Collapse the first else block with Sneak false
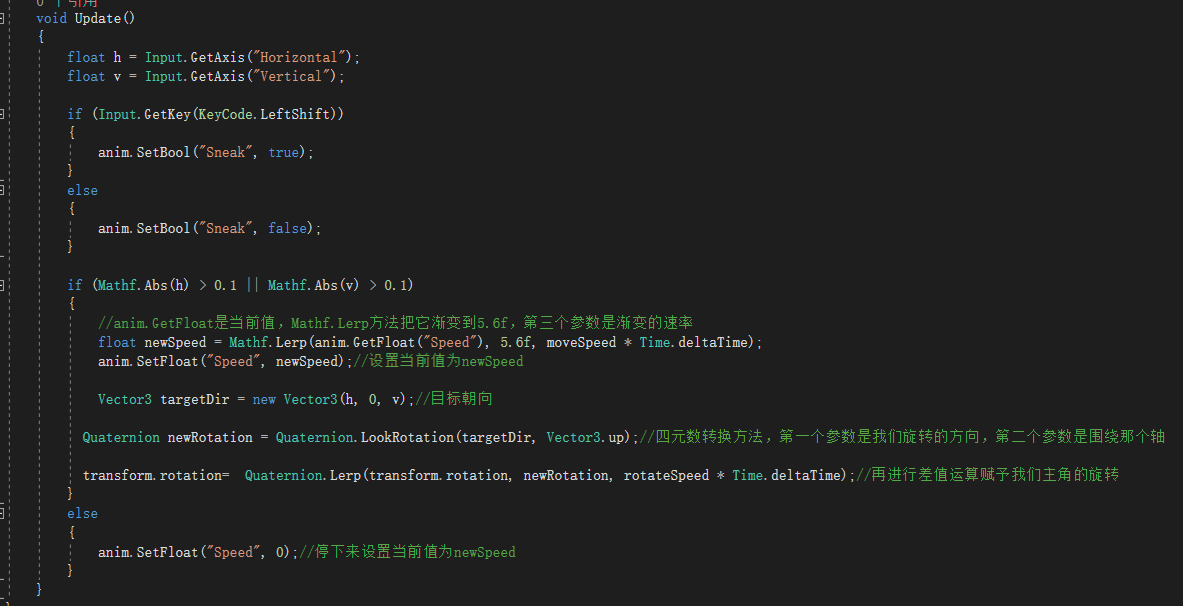 coord(3,190)
